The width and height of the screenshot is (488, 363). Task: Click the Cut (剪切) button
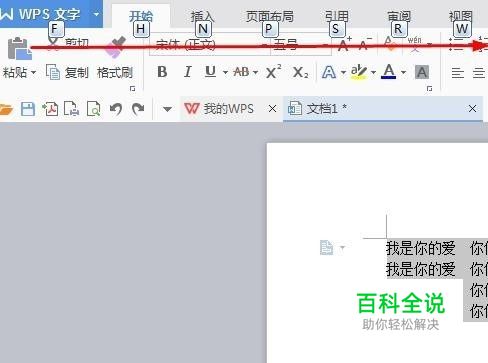point(68,44)
